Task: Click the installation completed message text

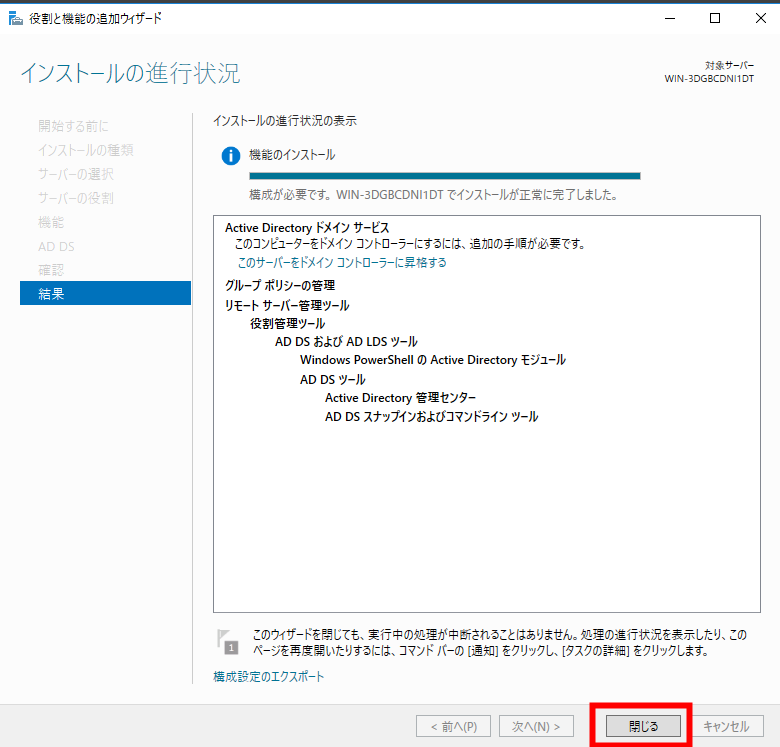Action: (x=433, y=195)
